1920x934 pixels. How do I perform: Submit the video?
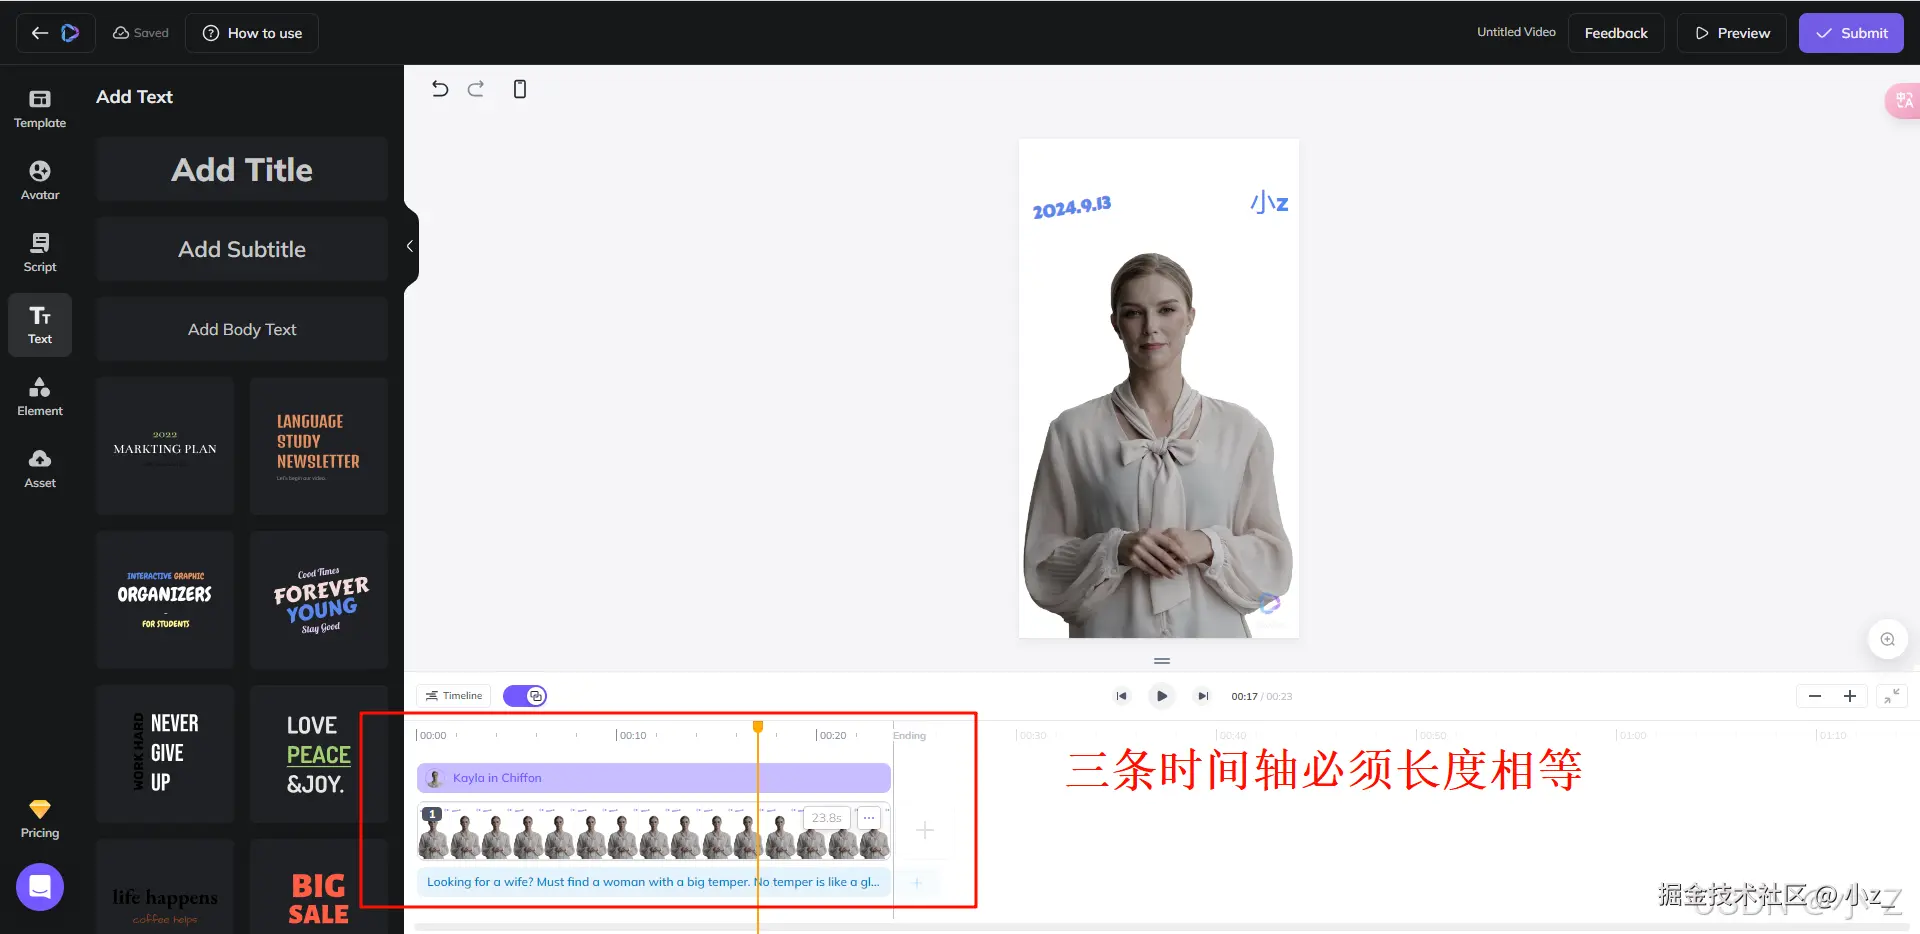[1851, 32]
